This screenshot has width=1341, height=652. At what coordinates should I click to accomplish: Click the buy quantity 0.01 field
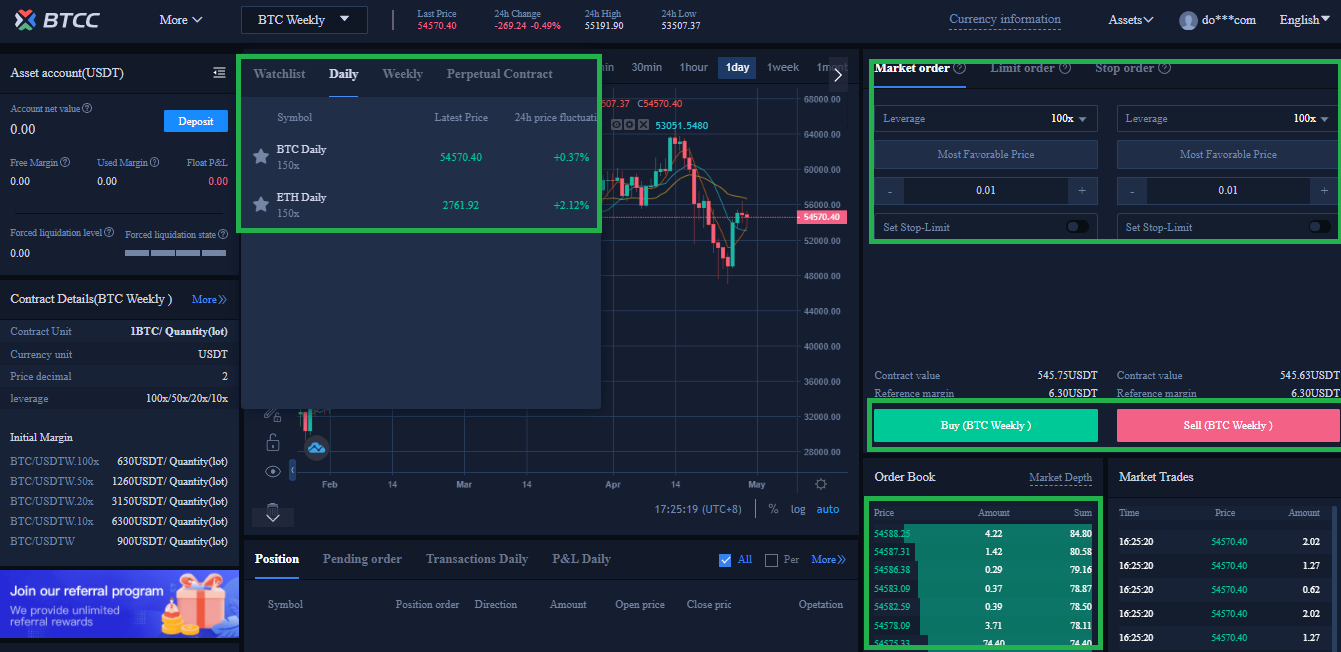[x=986, y=191]
